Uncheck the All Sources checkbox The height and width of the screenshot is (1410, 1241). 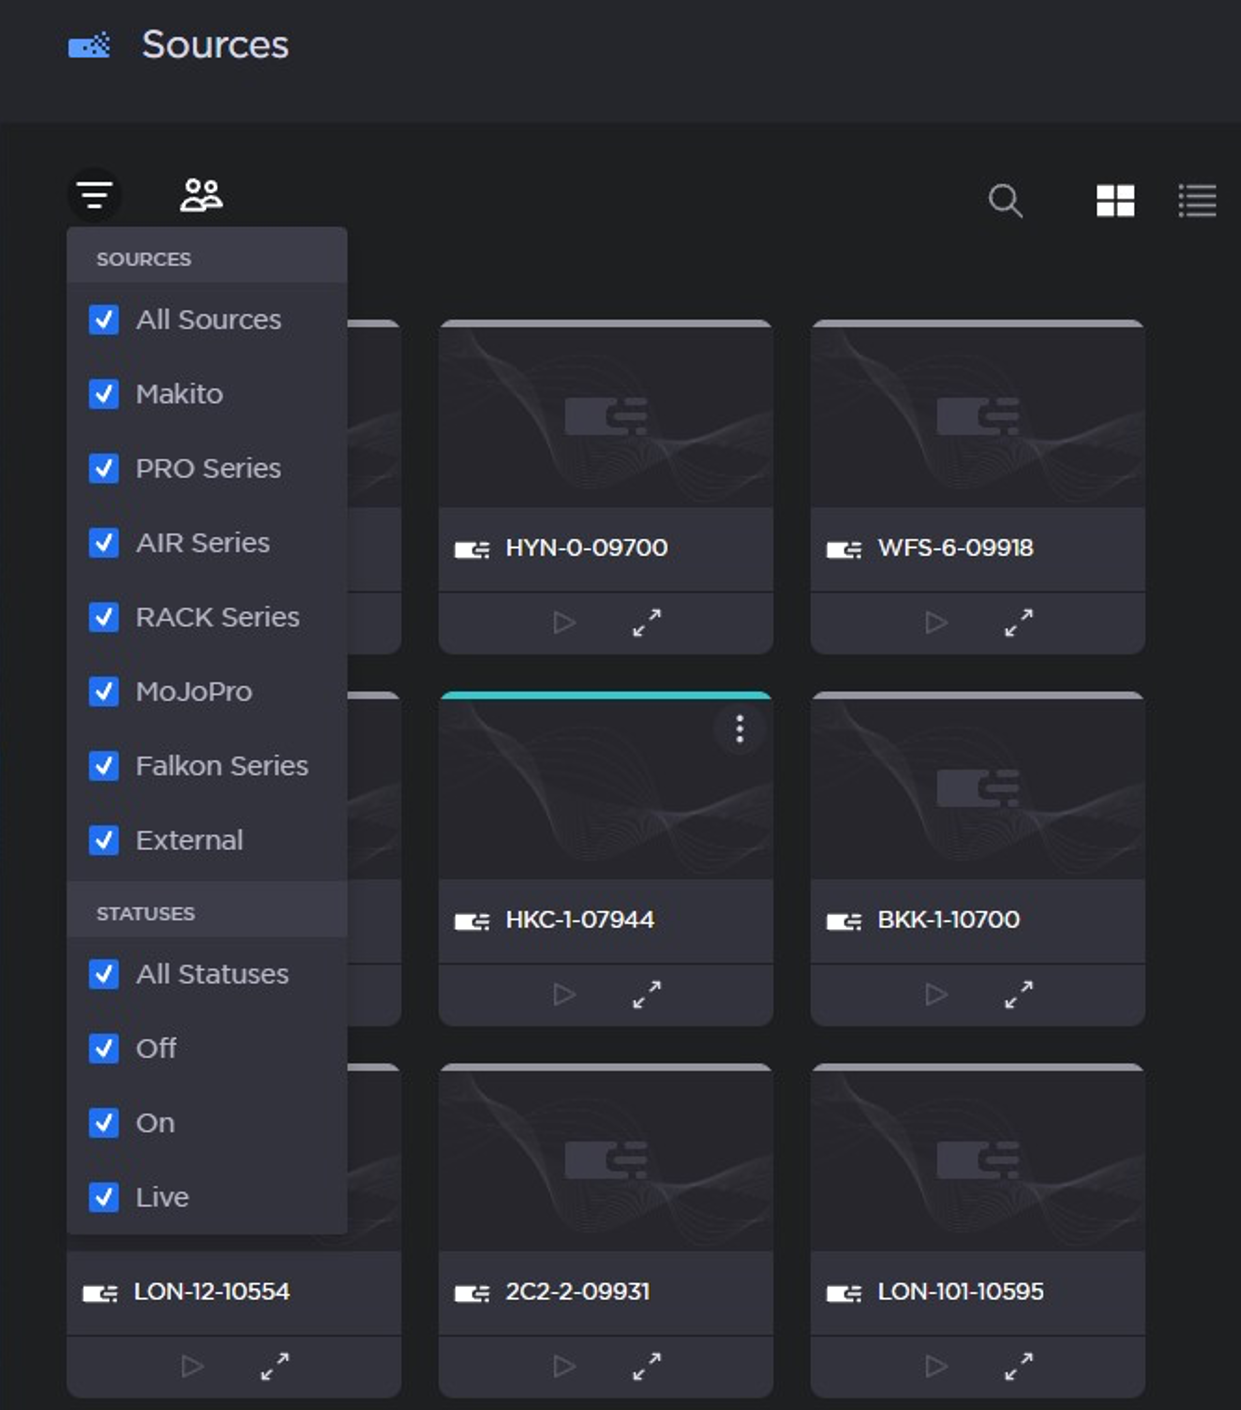[x=104, y=320]
